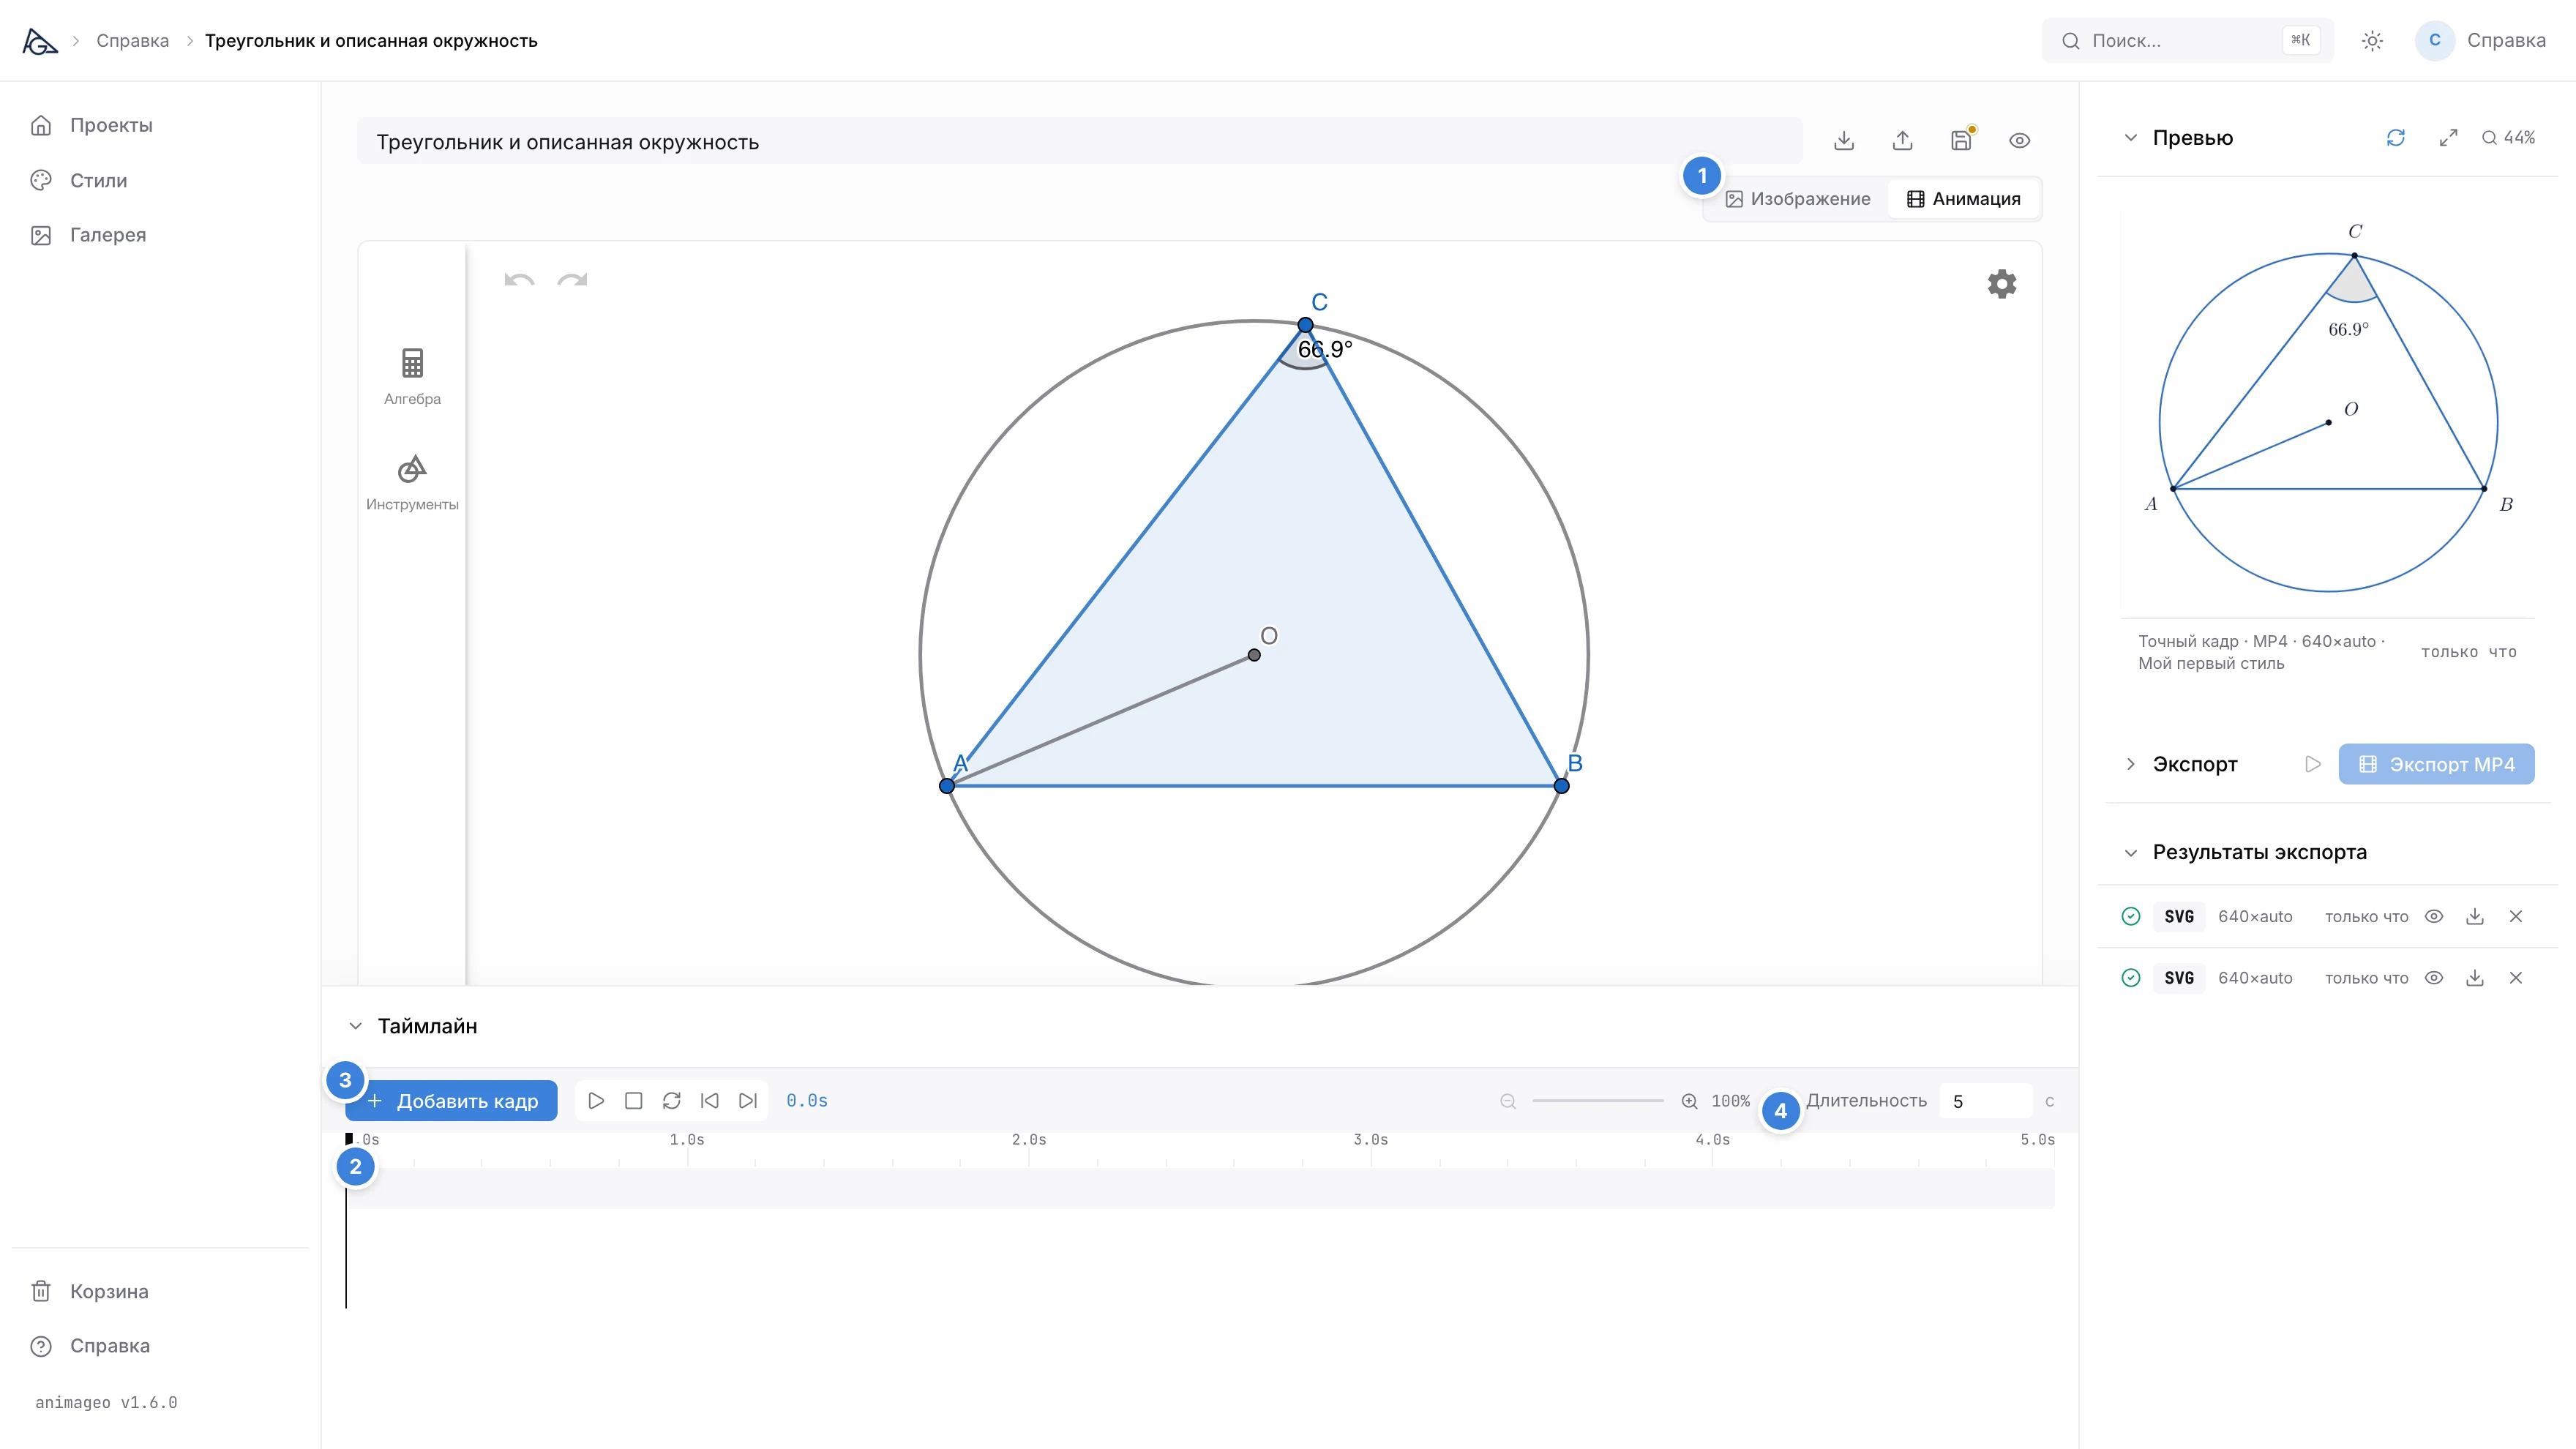Click the download icon near title
This screenshot has height=1449, width=2576.
(1844, 140)
